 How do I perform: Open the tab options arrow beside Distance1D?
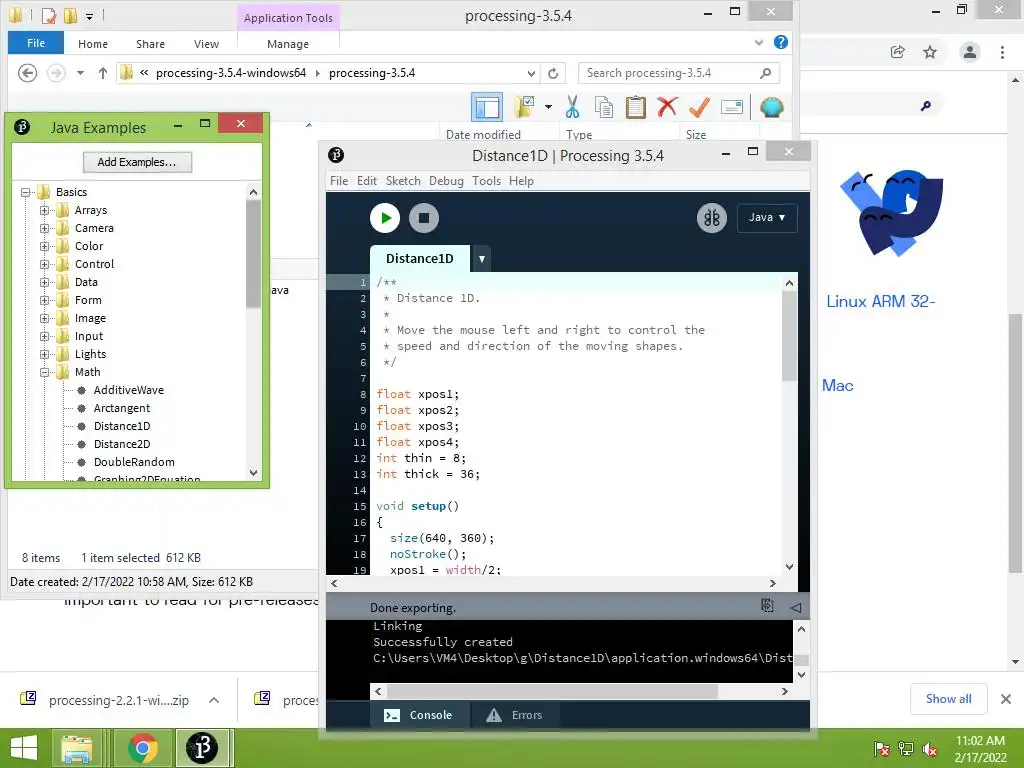click(x=481, y=259)
